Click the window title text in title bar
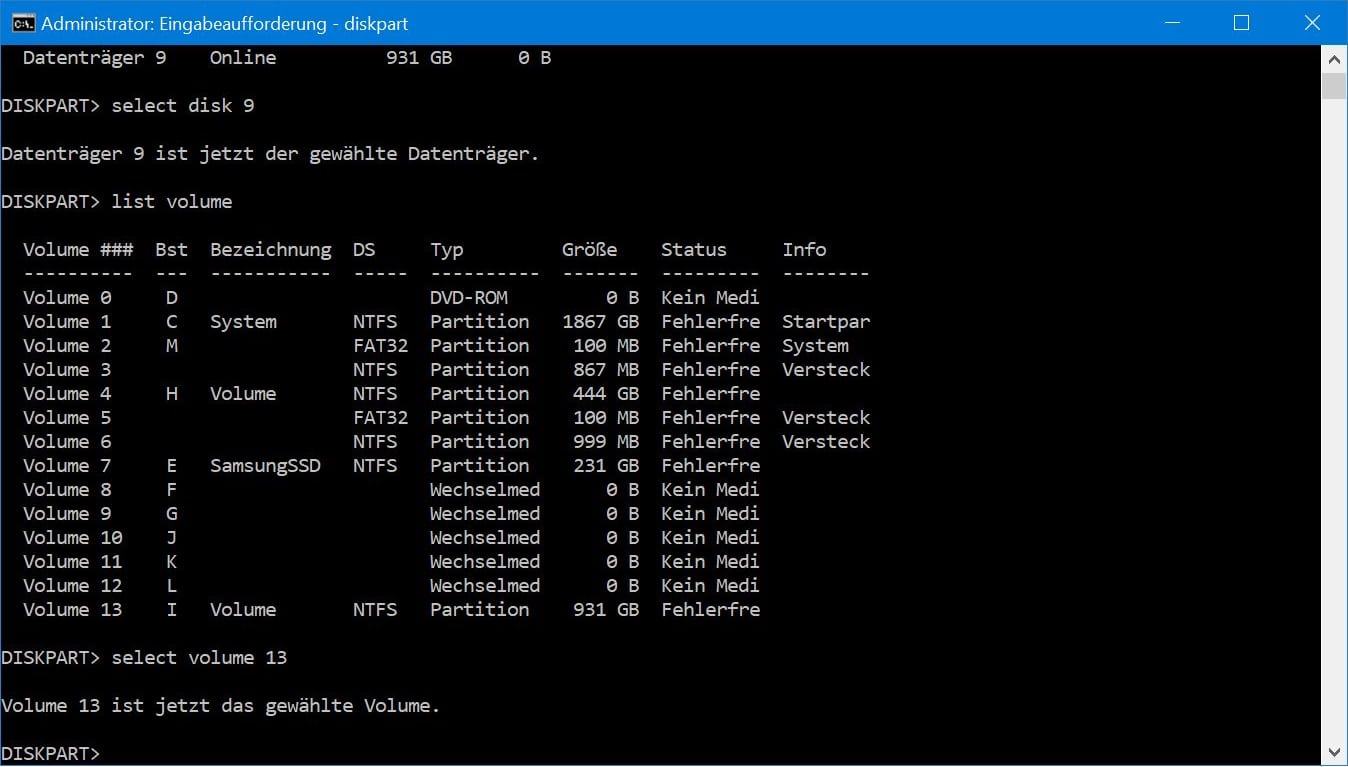 pyautogui.click(x=225, y=23)
